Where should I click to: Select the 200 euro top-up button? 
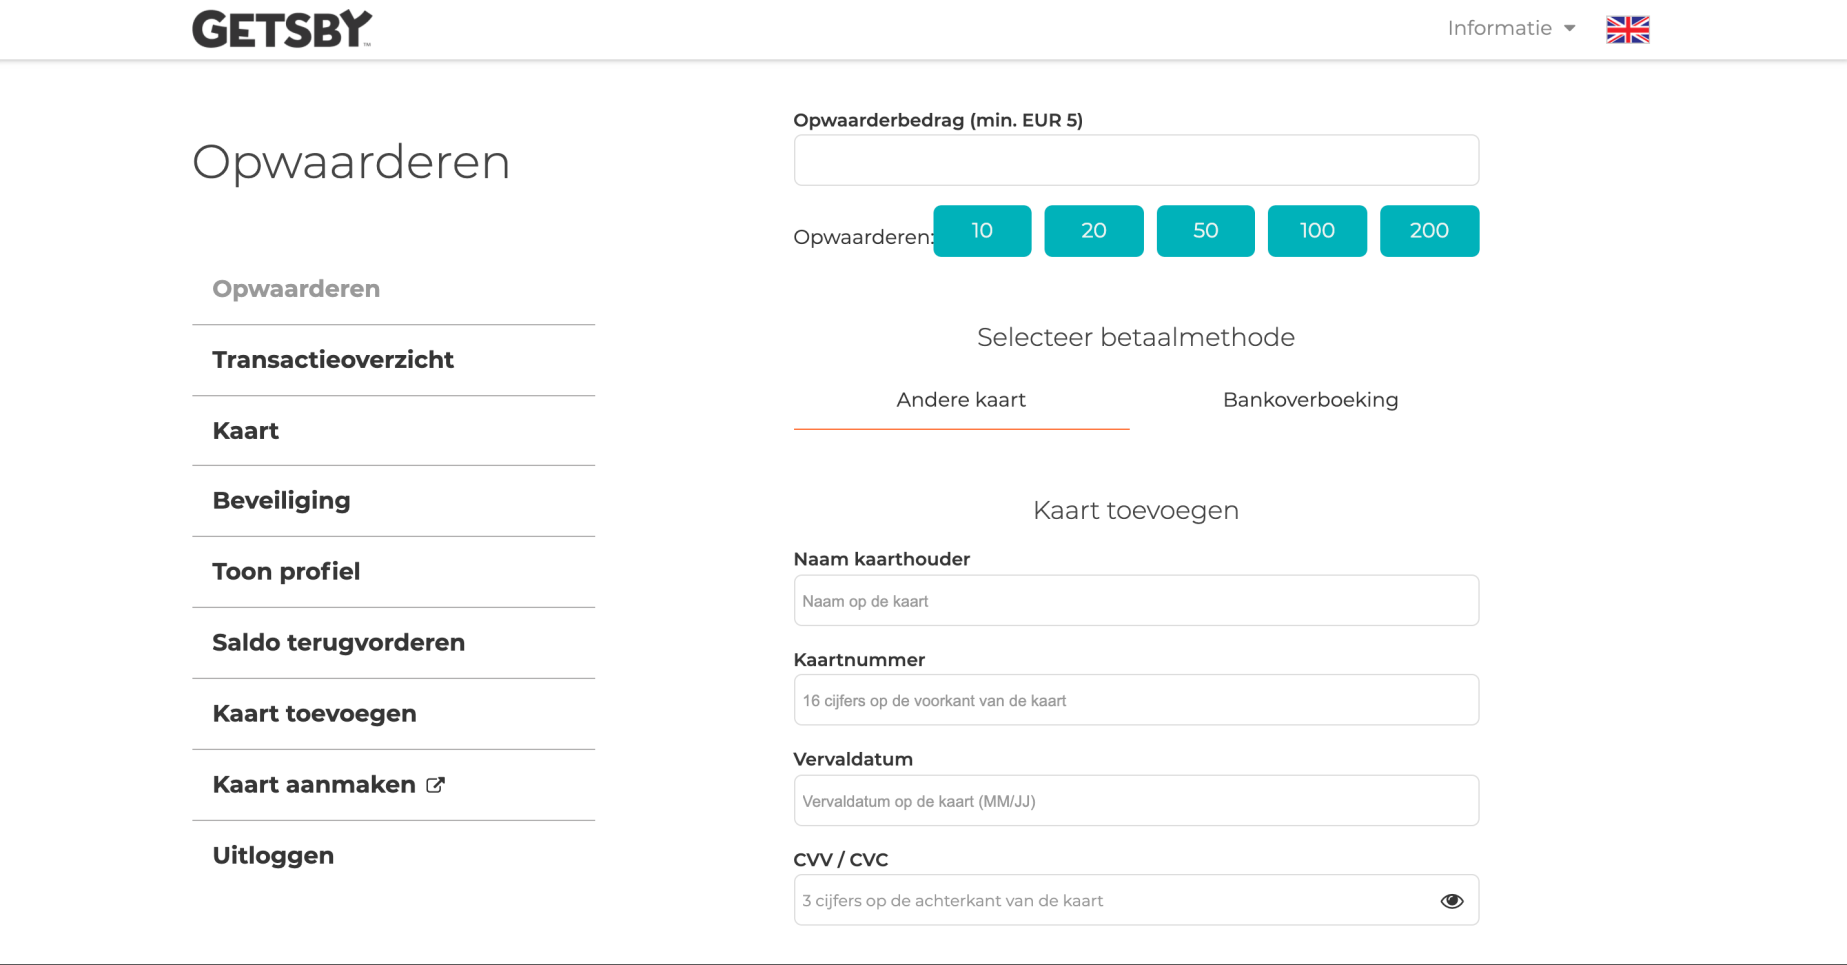point(1429,231)
